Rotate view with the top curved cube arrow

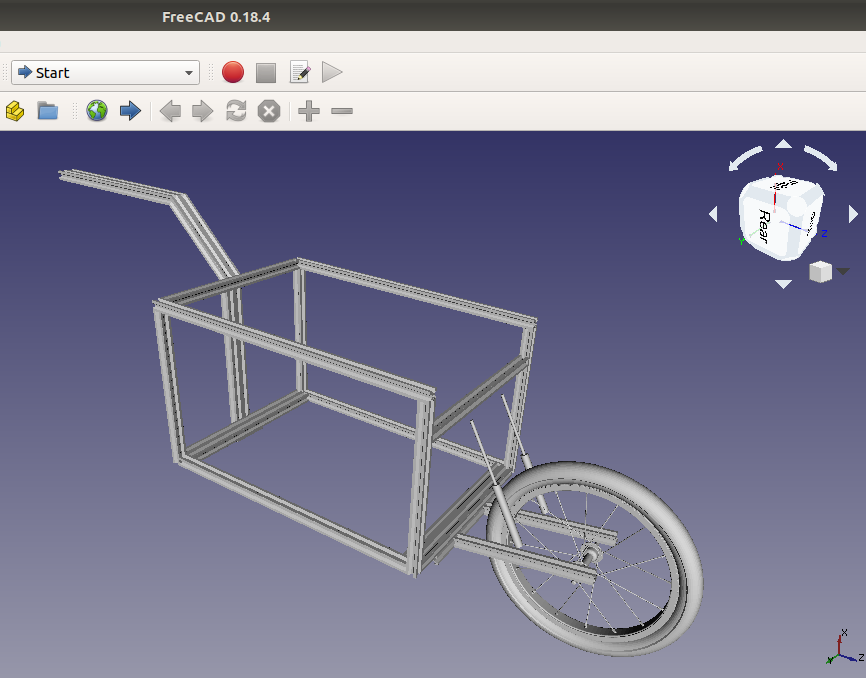pos(782,146)
